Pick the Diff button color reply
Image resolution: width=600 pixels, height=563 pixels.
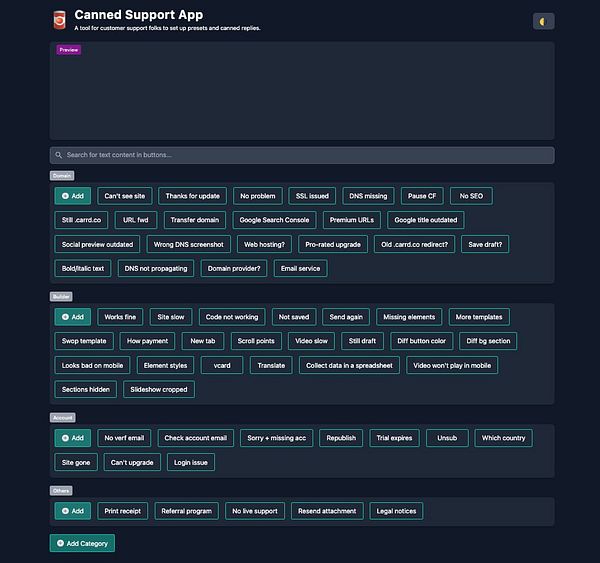(x=422, y=341)
